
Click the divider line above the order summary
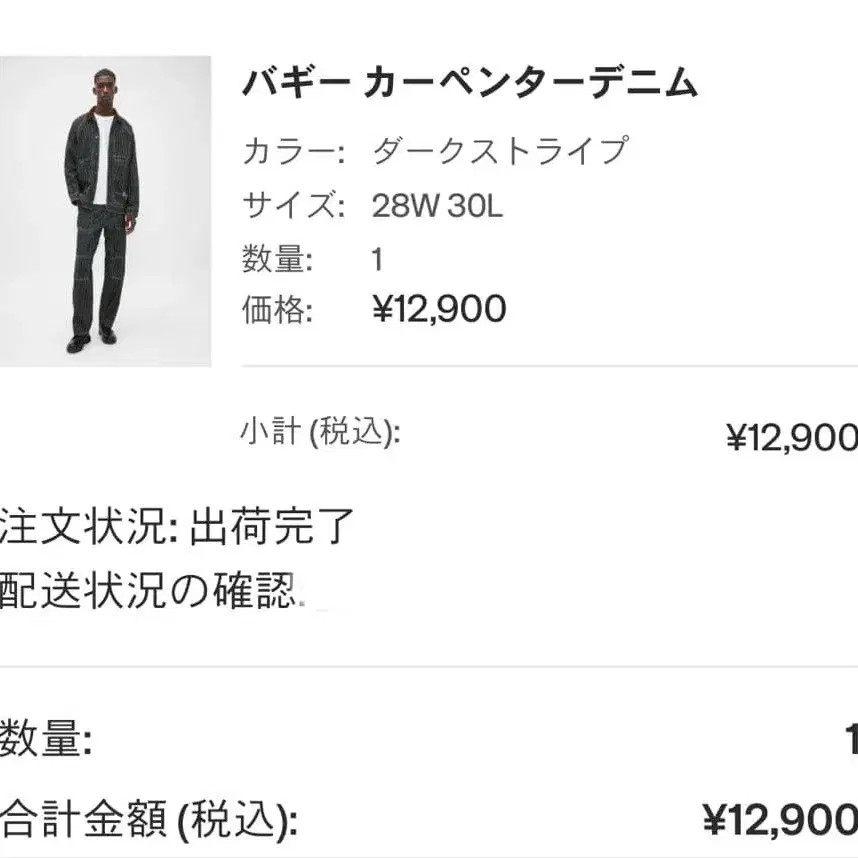coord(429,667)
